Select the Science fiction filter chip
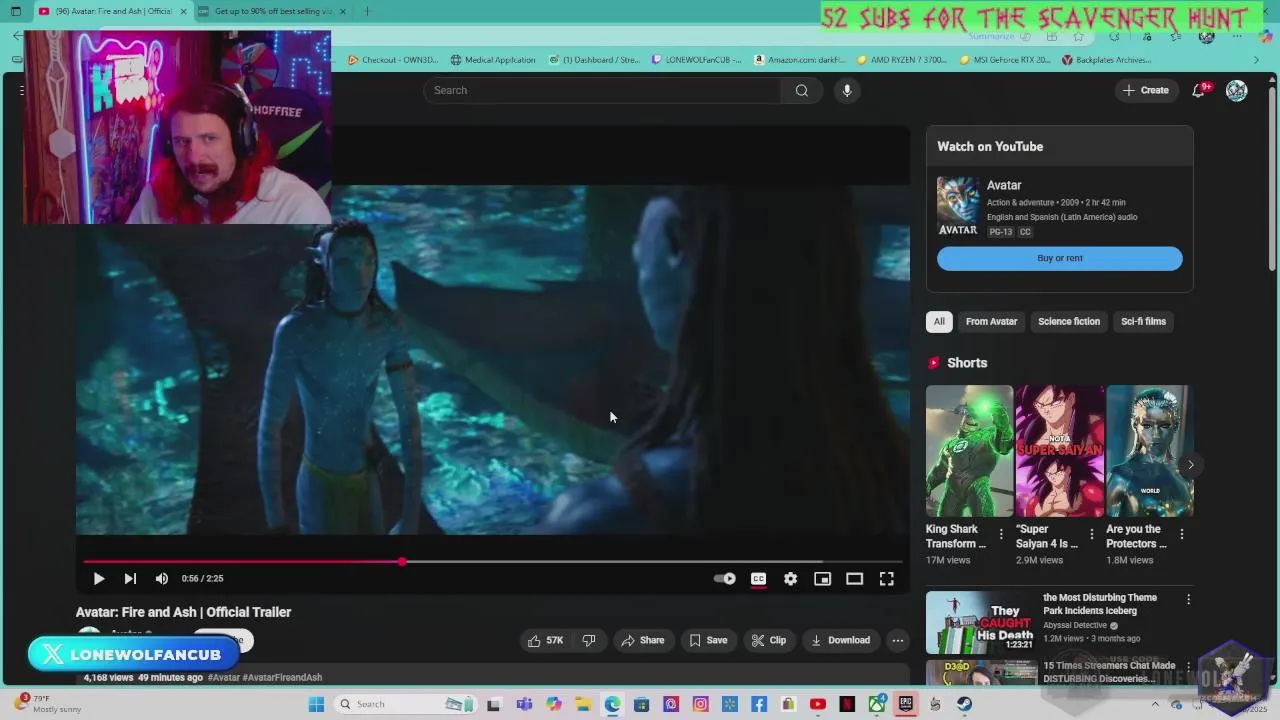 point(1069,321)
